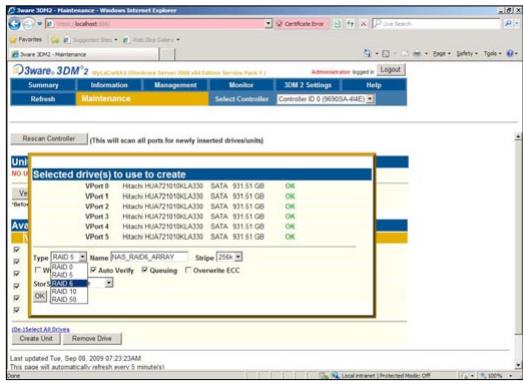This screenshot has height=384, width=523.
Task: Choose highlighted RAID 6 from the type list
Action: click(69, 283)
